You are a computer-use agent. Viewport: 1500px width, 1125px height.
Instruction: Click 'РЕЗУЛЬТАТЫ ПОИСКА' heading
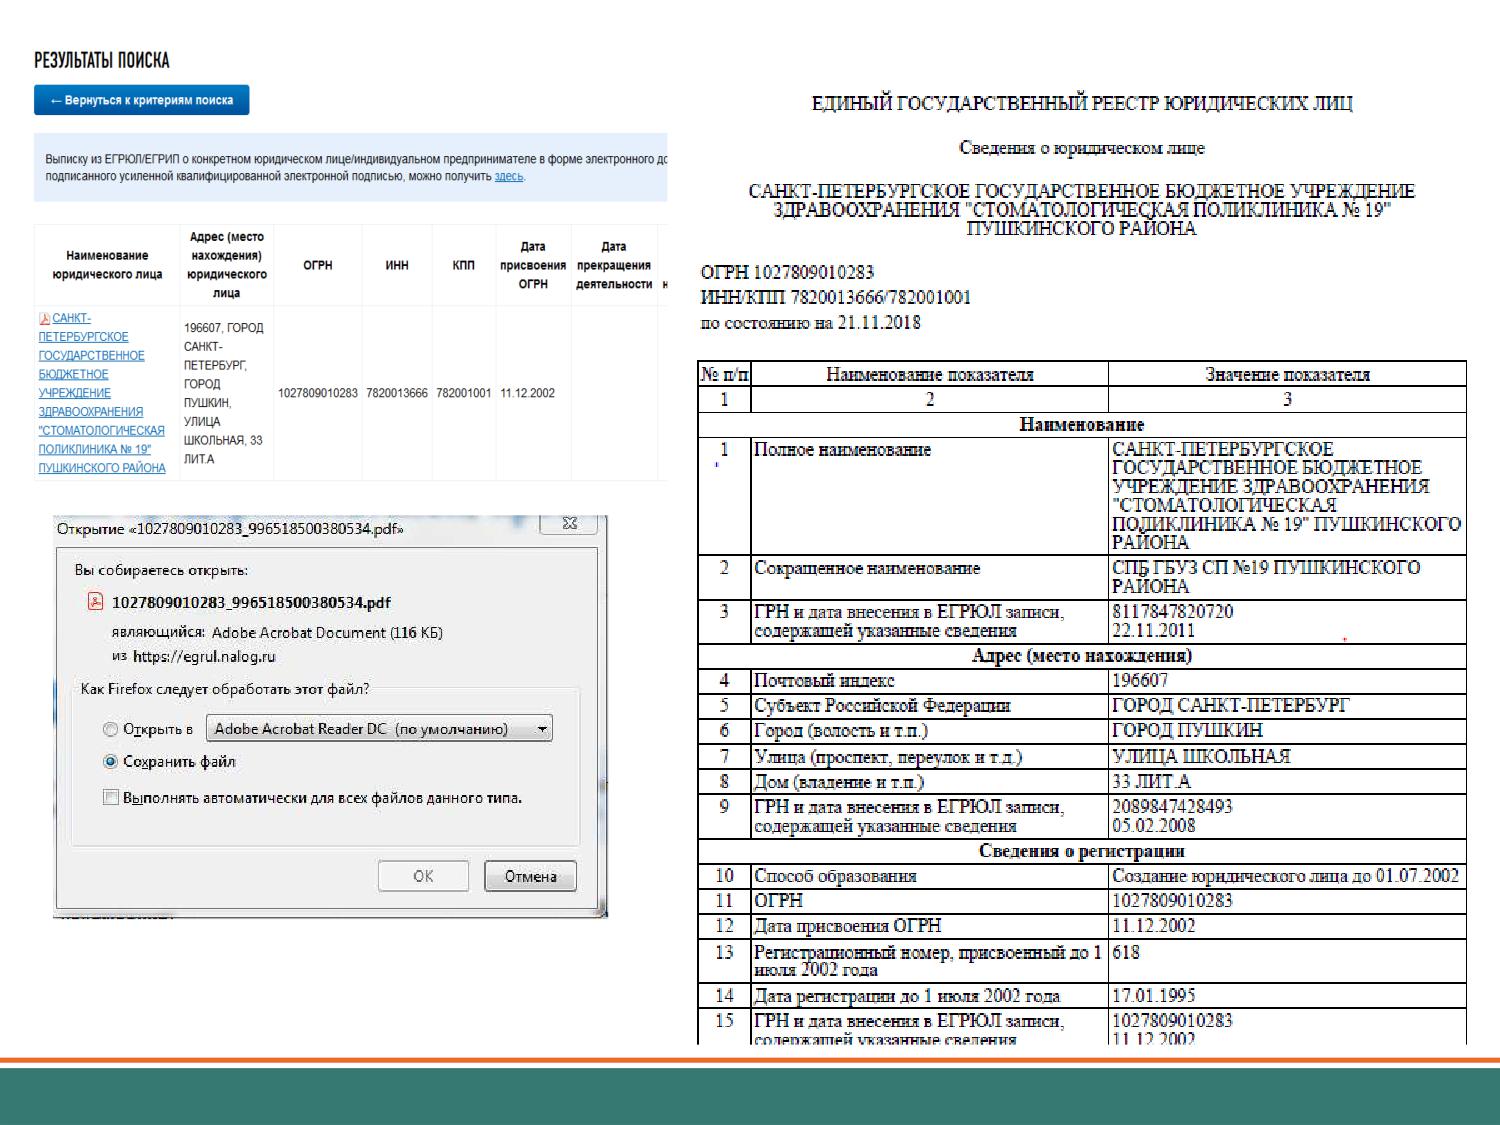click(x=102, y=60)
